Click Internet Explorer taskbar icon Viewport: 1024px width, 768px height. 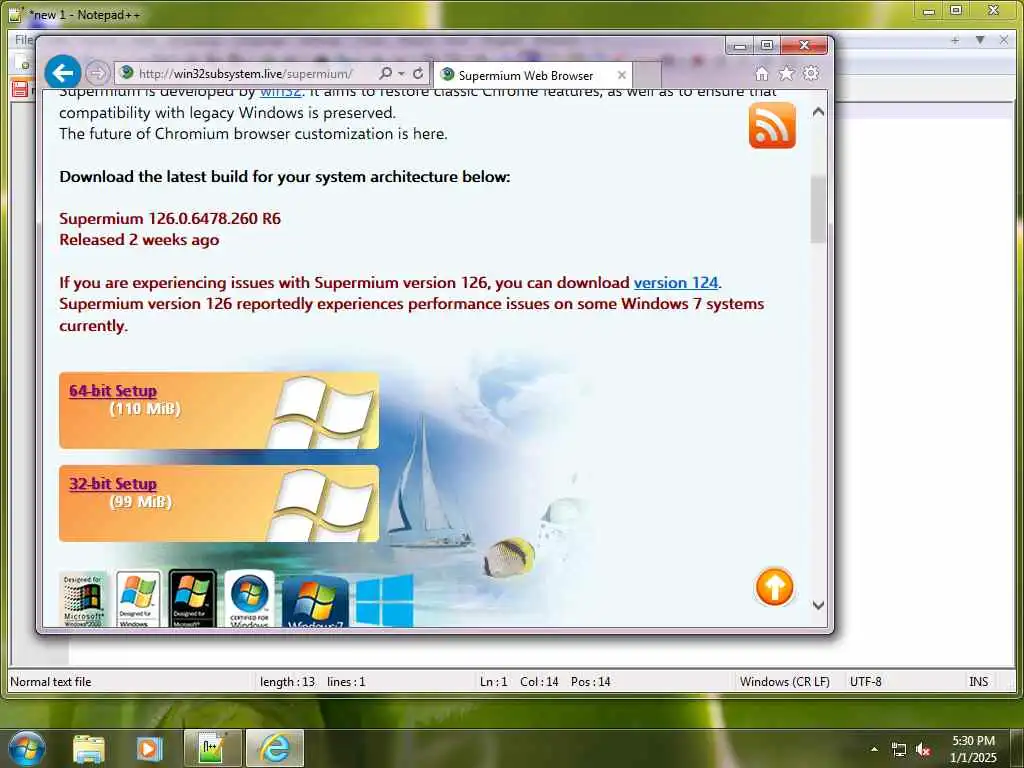(274, 748)
